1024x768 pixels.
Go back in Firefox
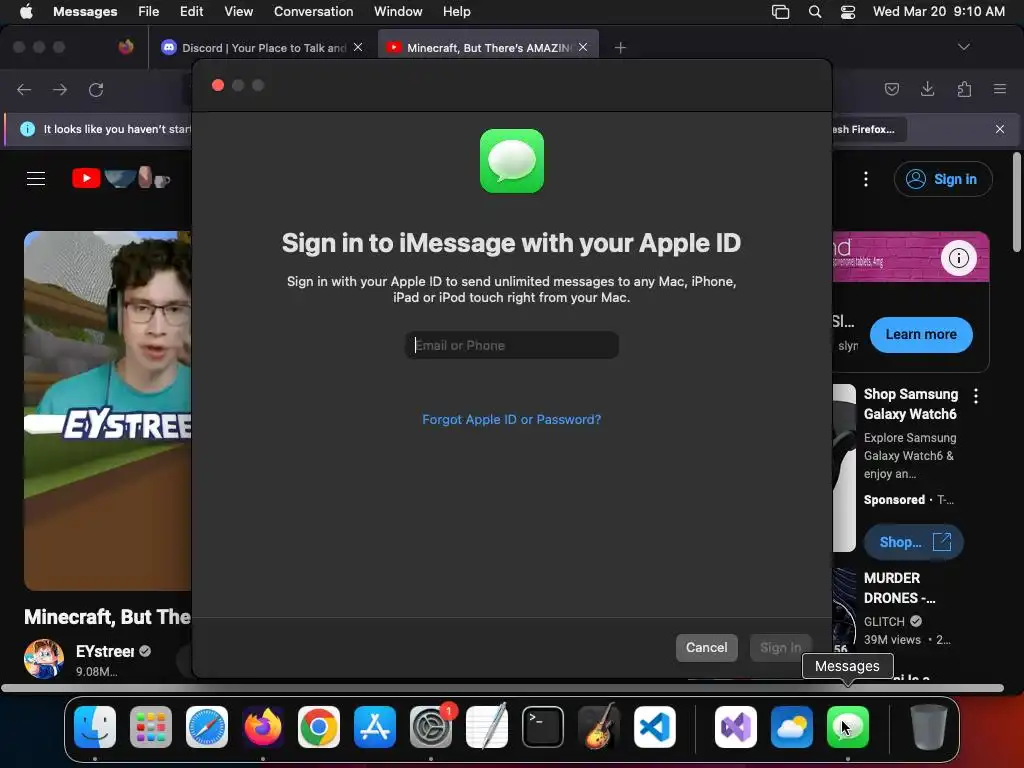(24, 89)
